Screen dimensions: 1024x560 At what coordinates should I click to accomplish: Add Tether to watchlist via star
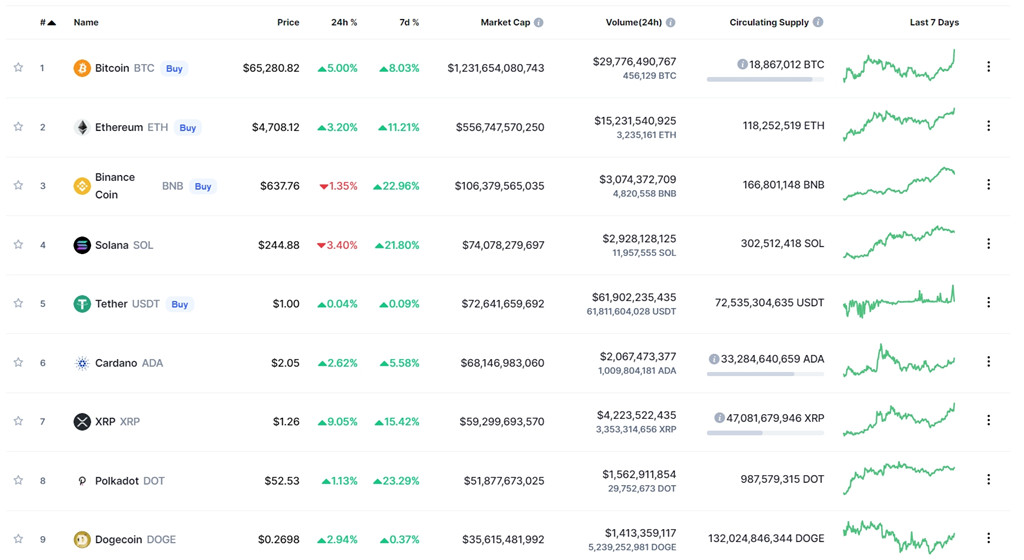click(x=18, y=303)
